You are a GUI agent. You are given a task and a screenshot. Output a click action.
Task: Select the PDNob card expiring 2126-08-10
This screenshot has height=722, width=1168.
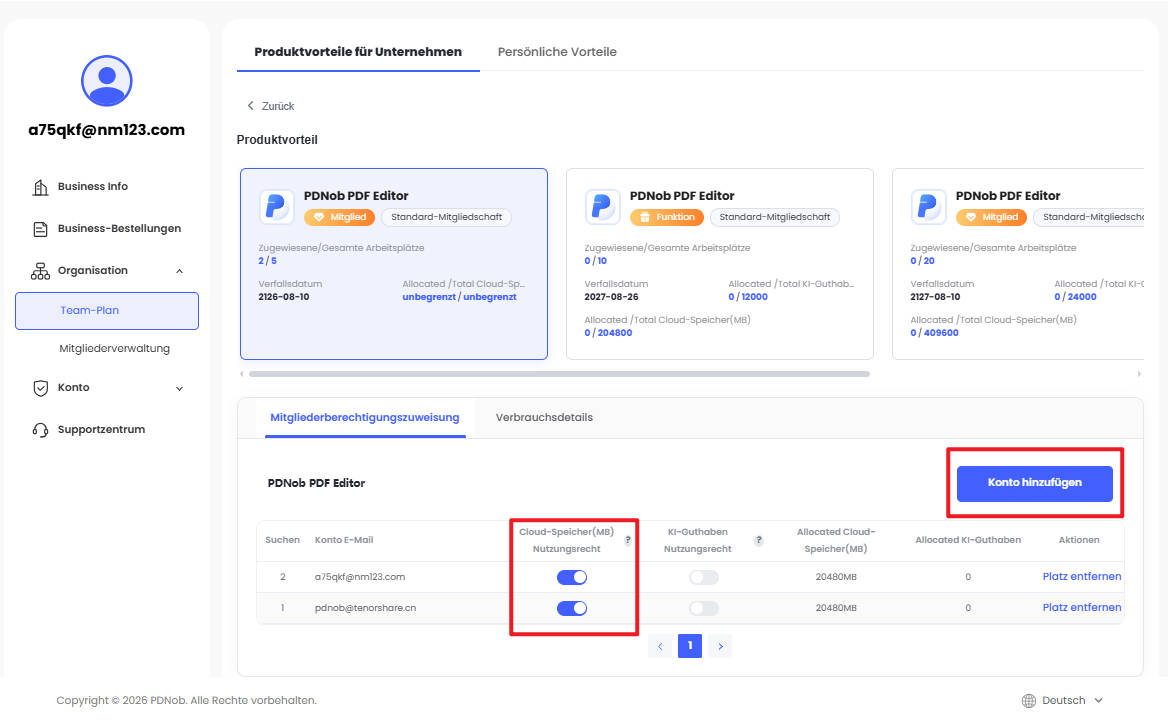394,264
